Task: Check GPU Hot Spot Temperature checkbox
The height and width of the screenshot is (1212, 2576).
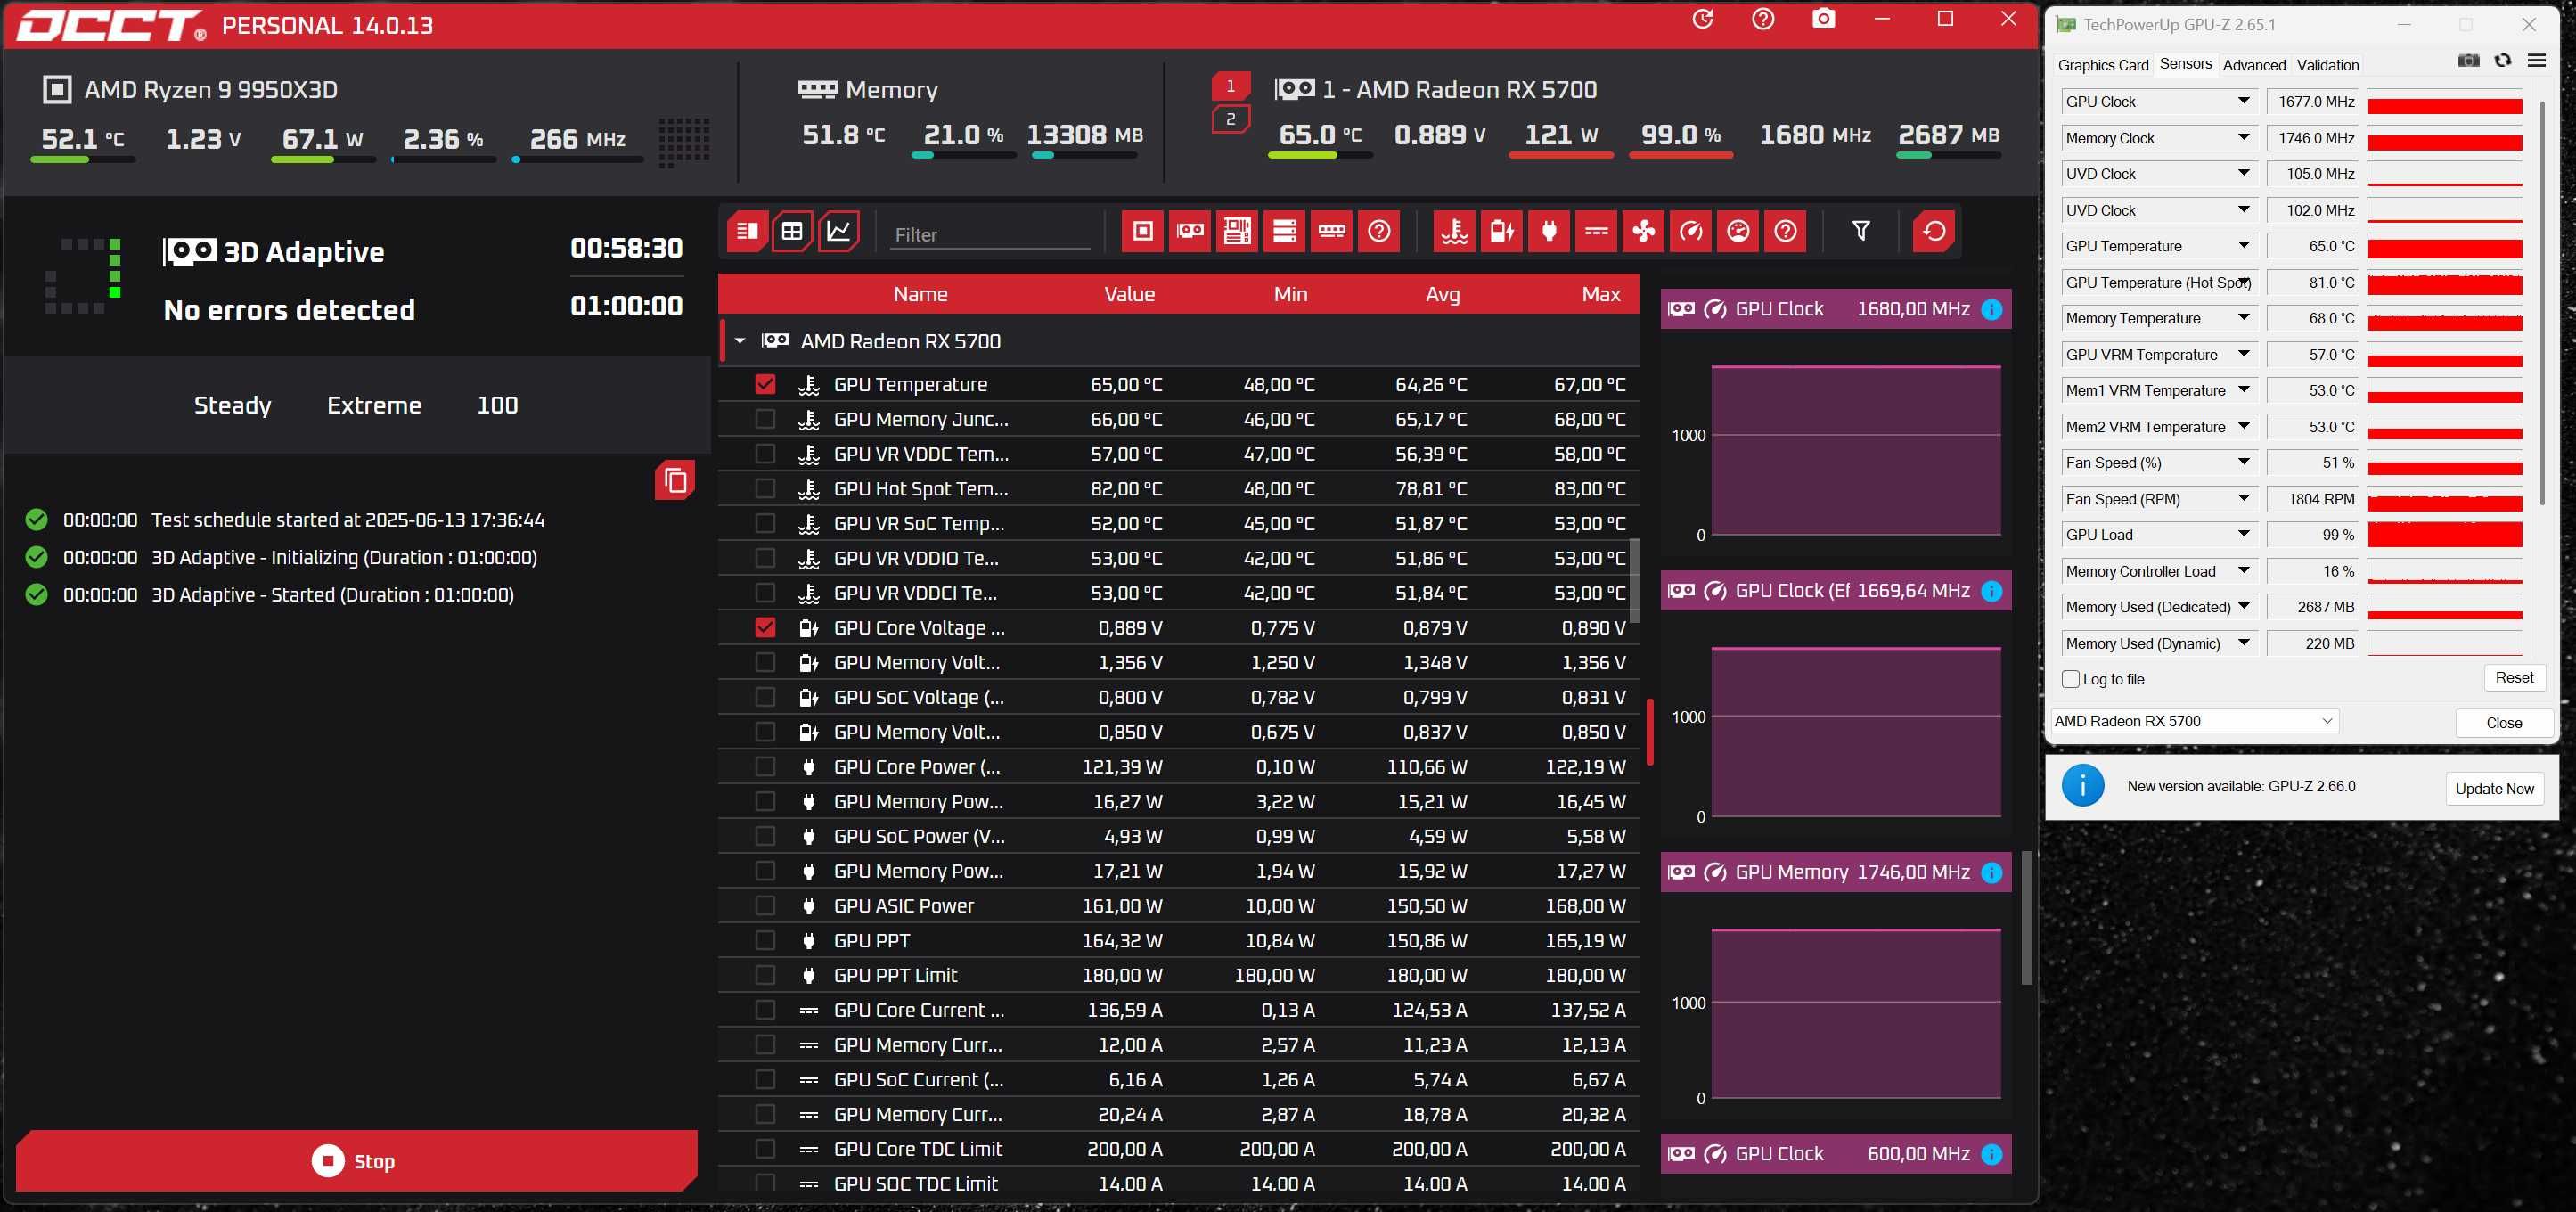Action: point(765,488)
